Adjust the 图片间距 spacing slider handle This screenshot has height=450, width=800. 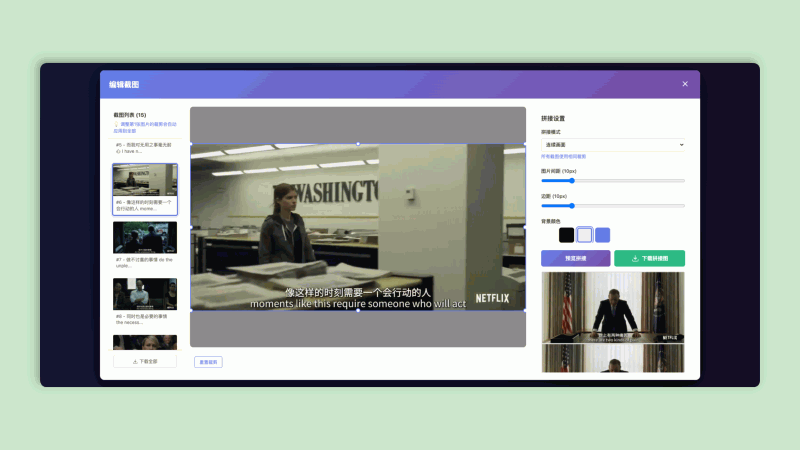pyautogui.click(x=572, y=181)
